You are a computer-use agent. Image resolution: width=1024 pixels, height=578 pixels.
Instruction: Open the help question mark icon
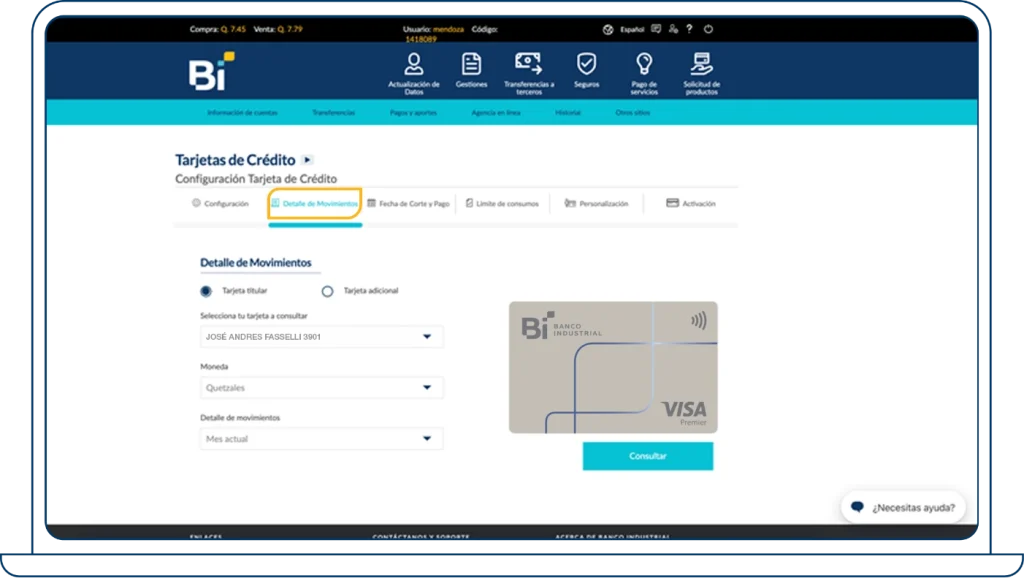[690, 29]
